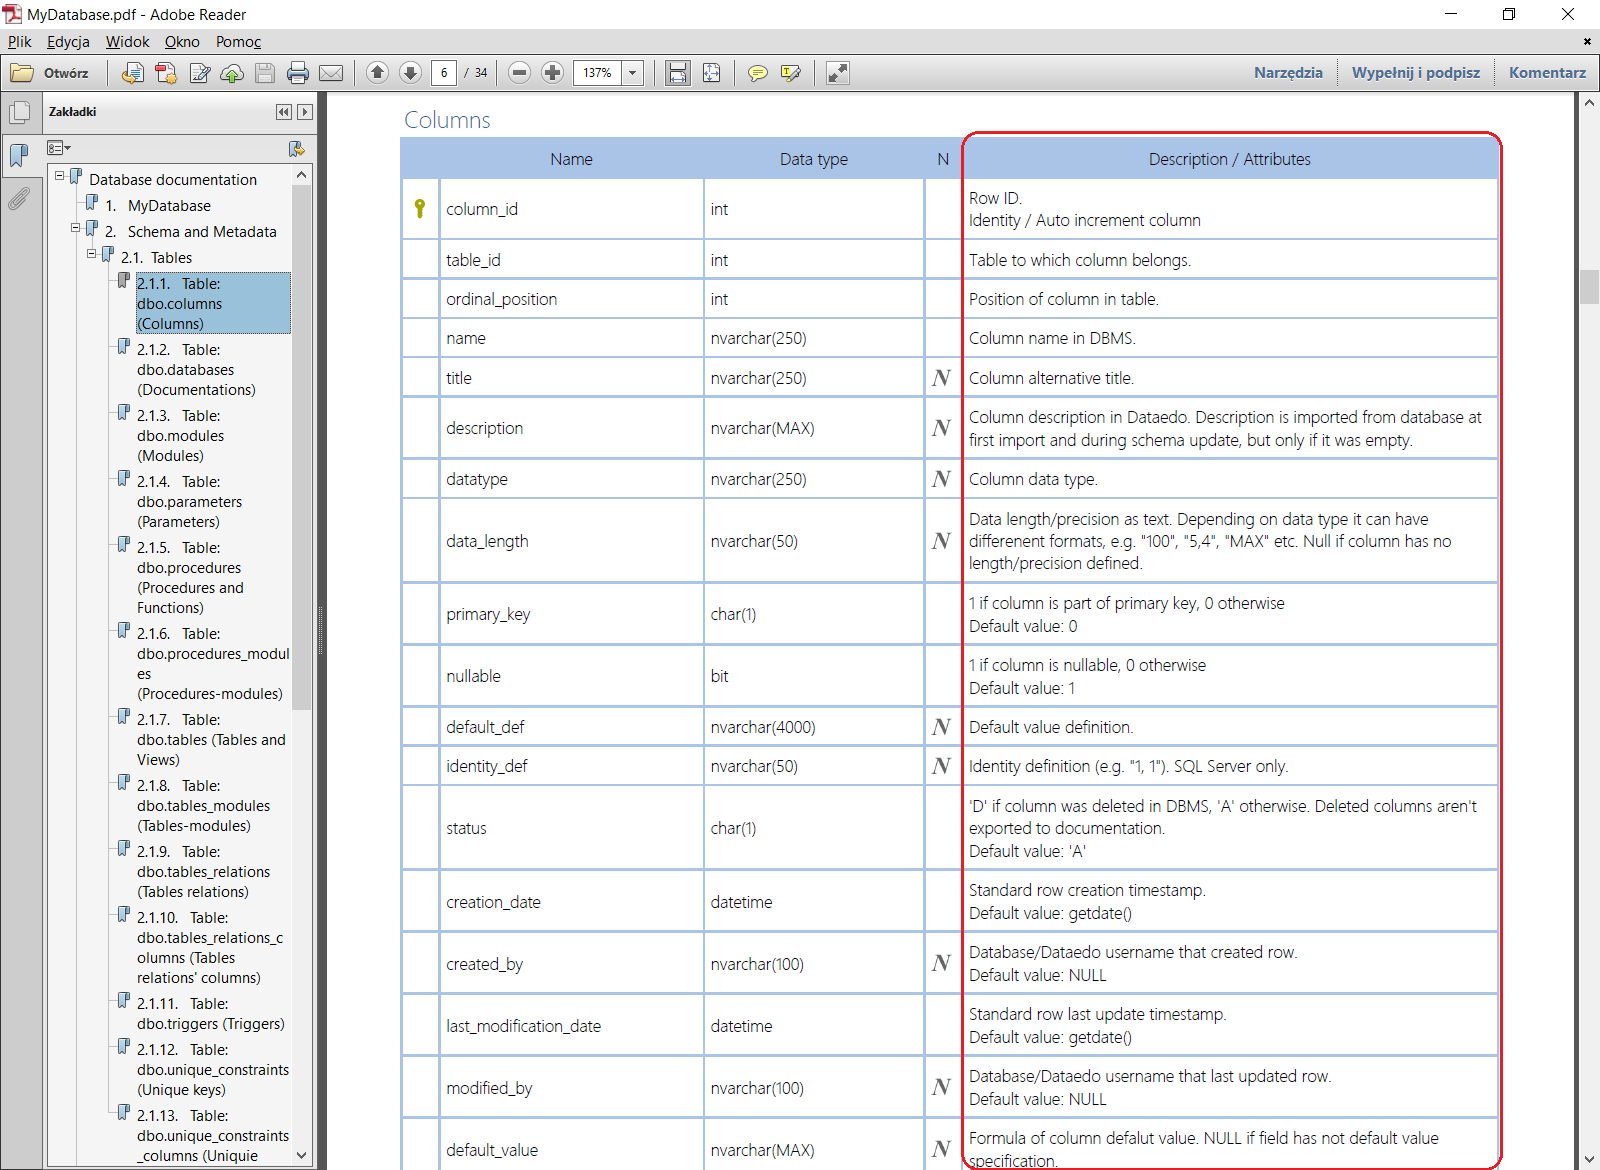1600x1170 pixels.
Task: Open the zoom percentage dropdown
Action: 632,73
